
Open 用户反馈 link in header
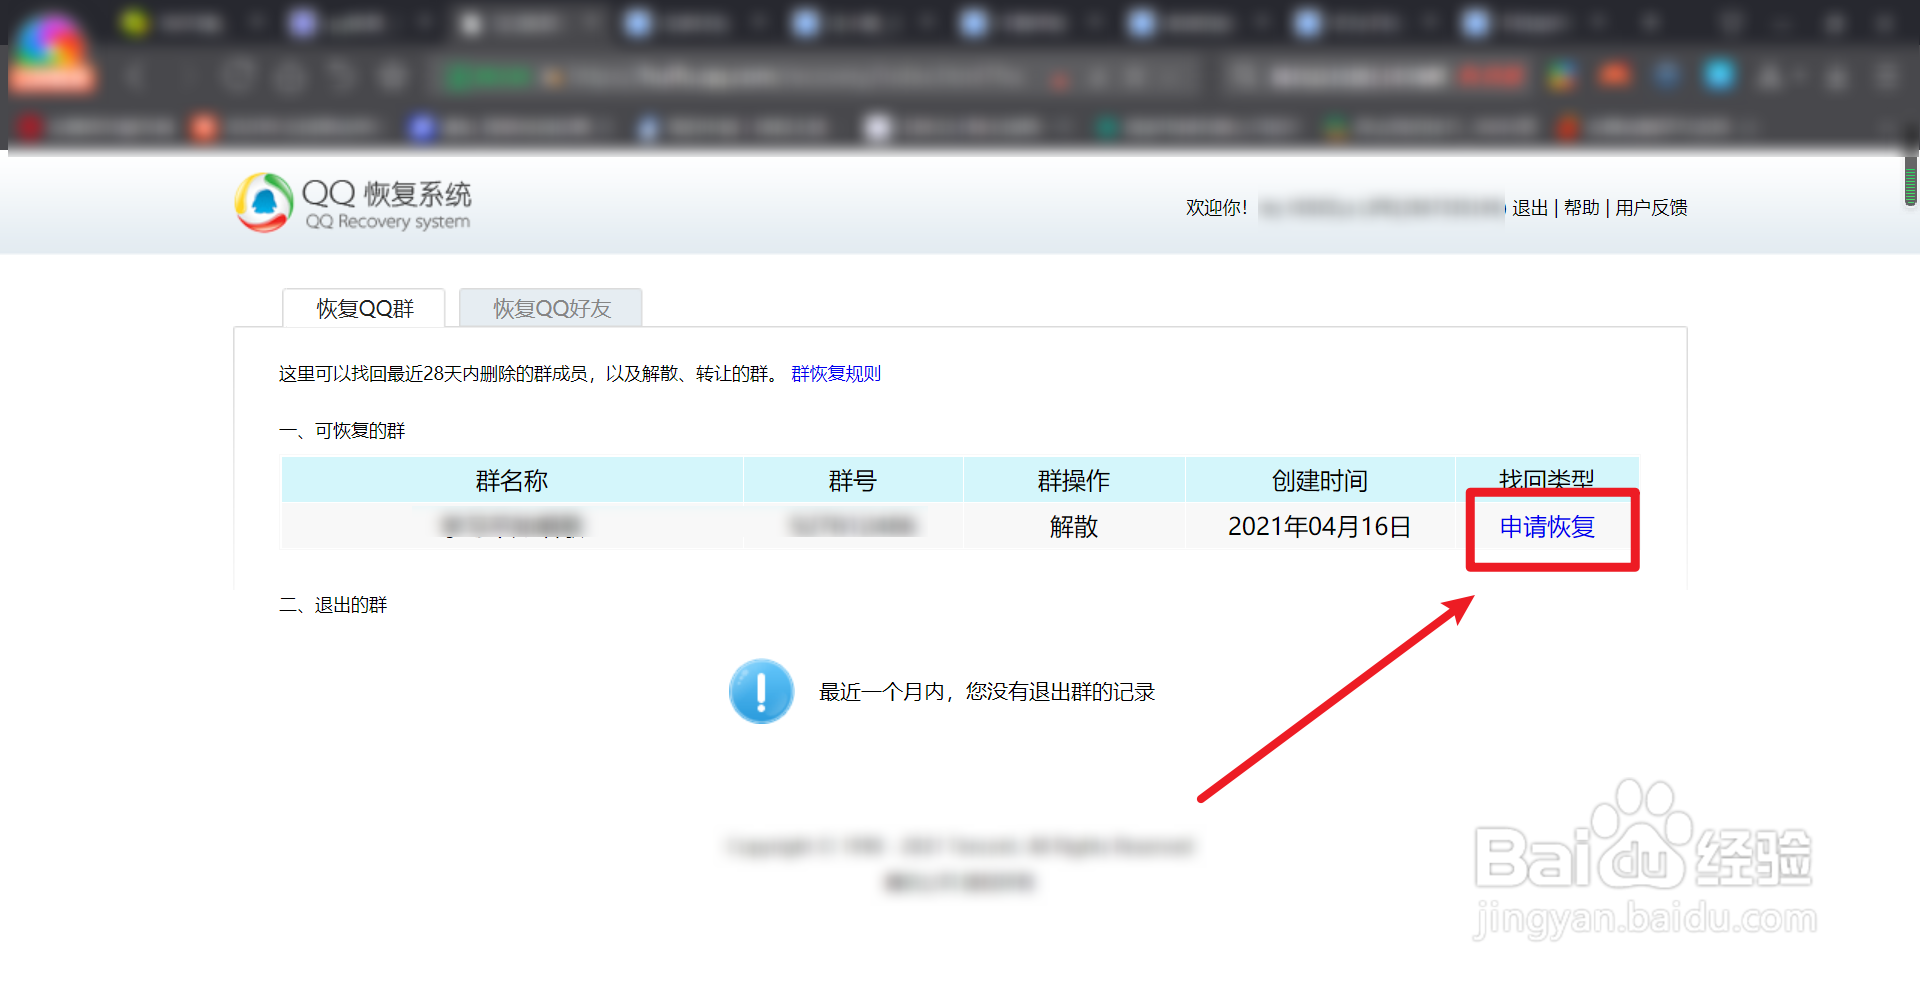1651,208
